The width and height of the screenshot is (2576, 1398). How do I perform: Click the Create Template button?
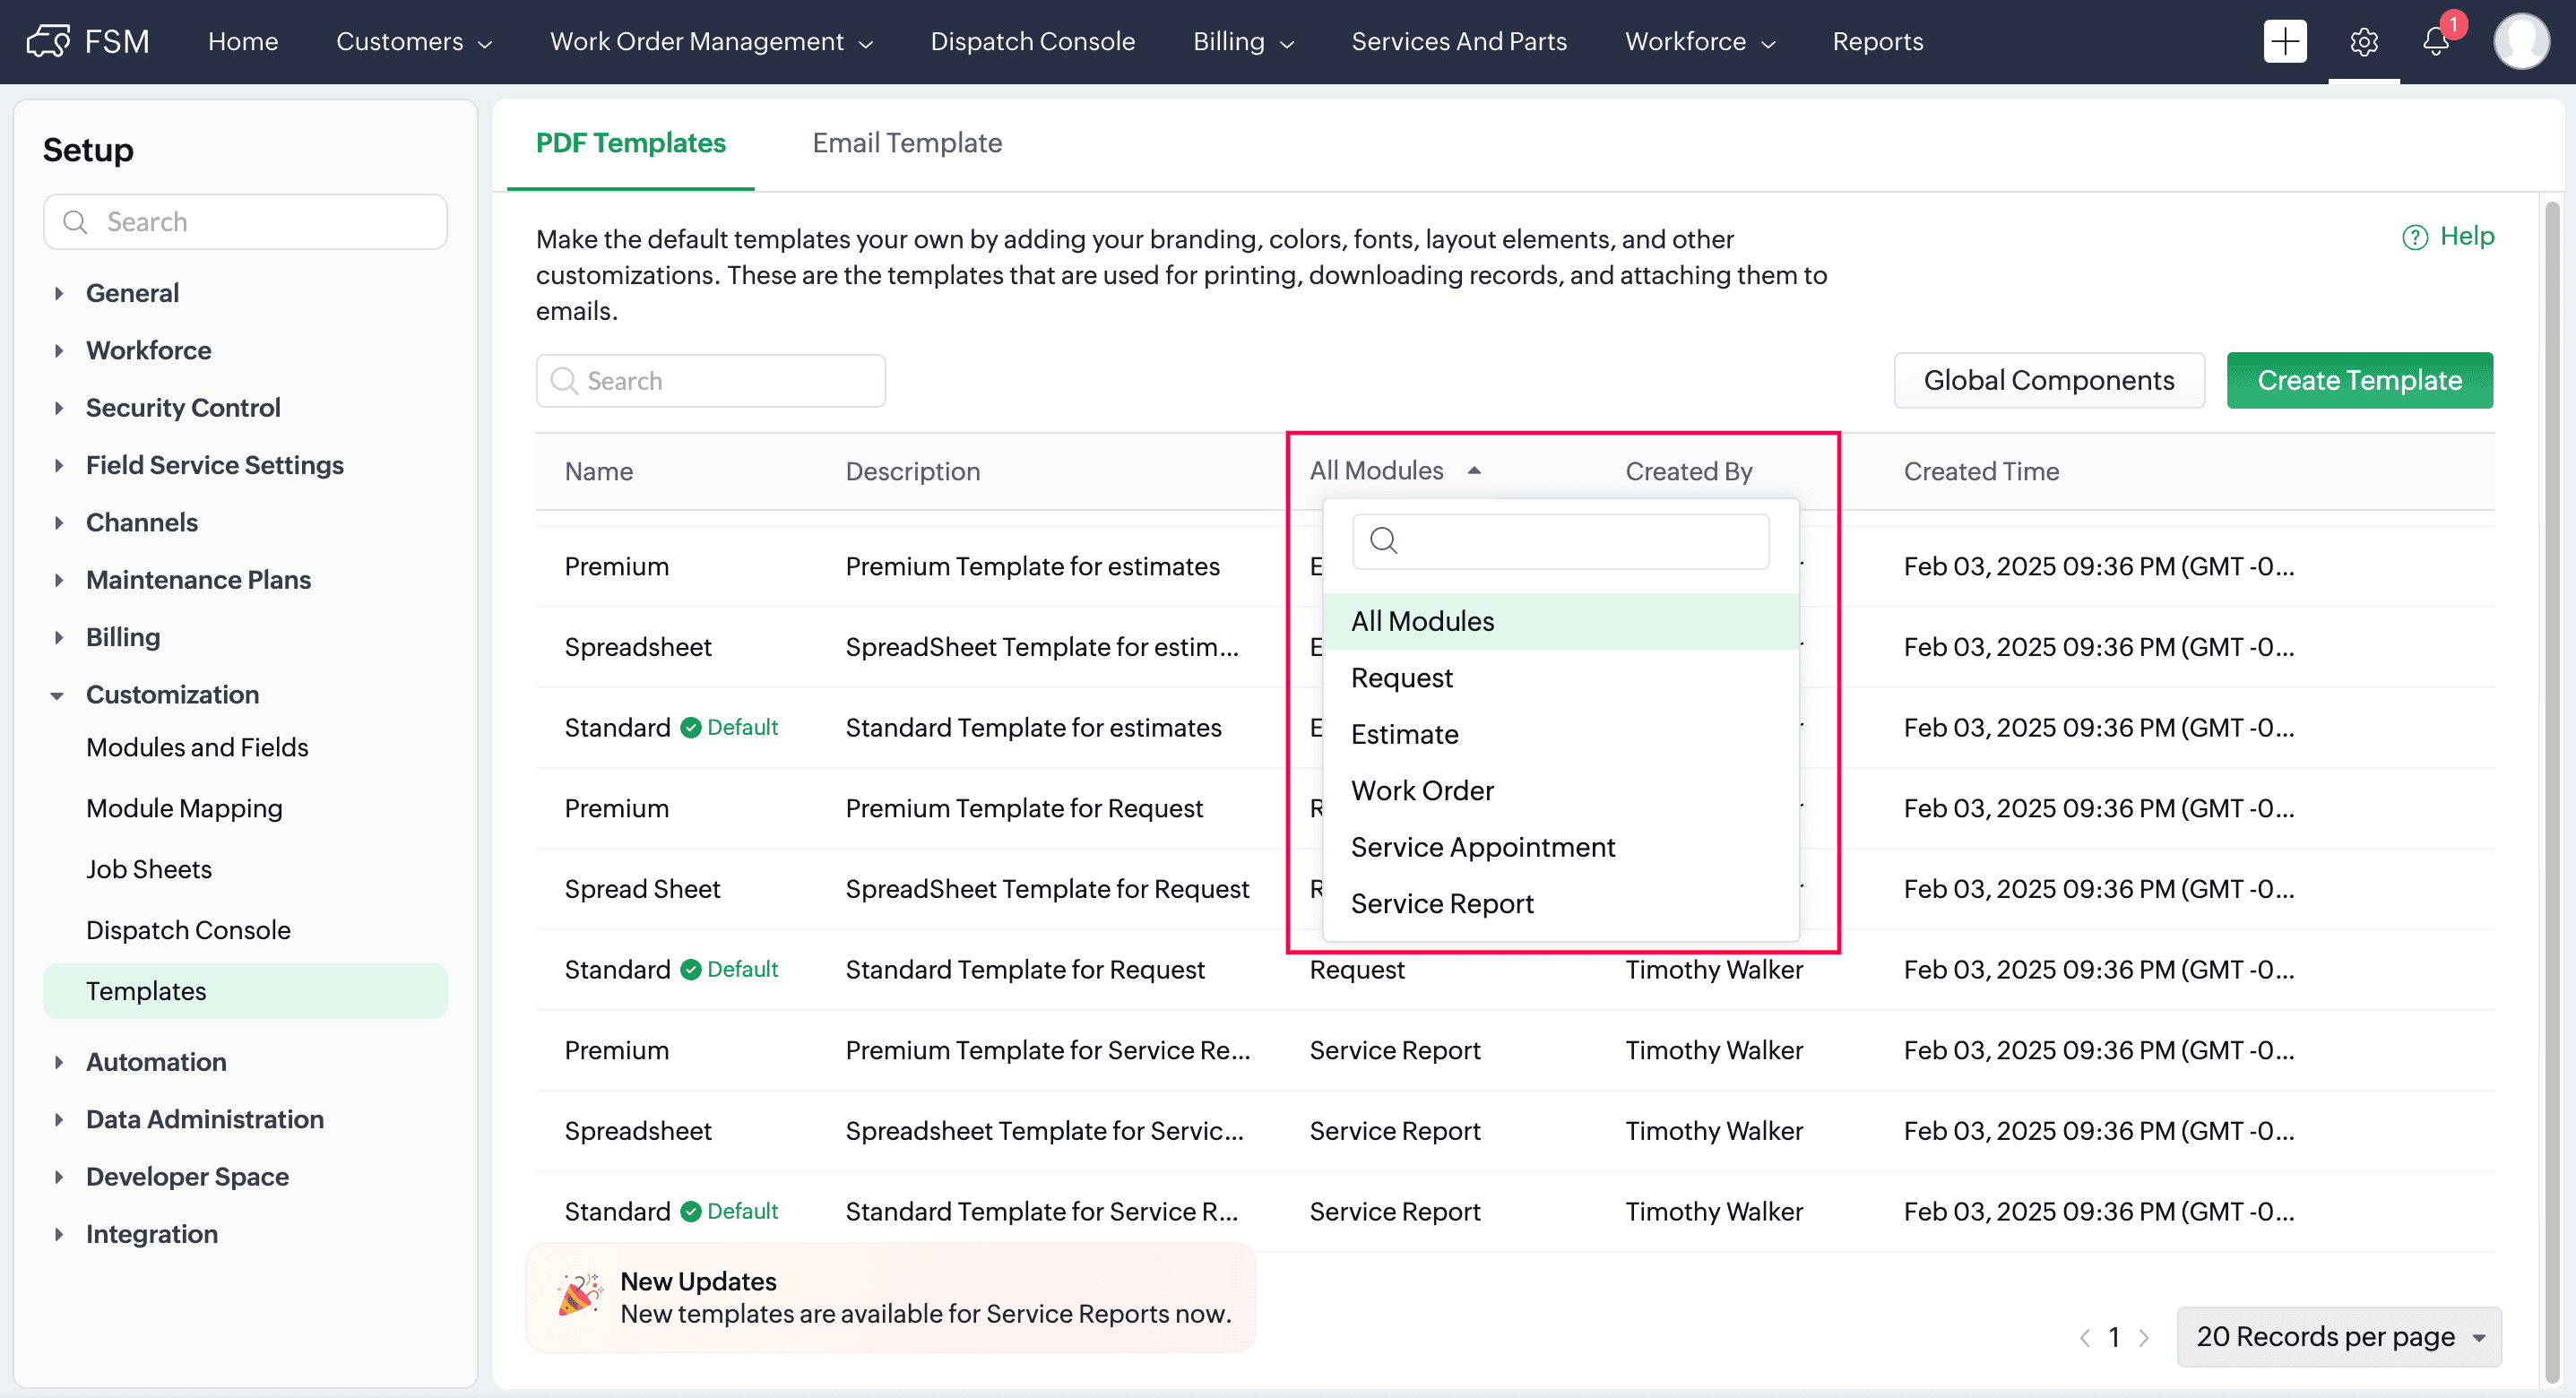coord(2358,380)
